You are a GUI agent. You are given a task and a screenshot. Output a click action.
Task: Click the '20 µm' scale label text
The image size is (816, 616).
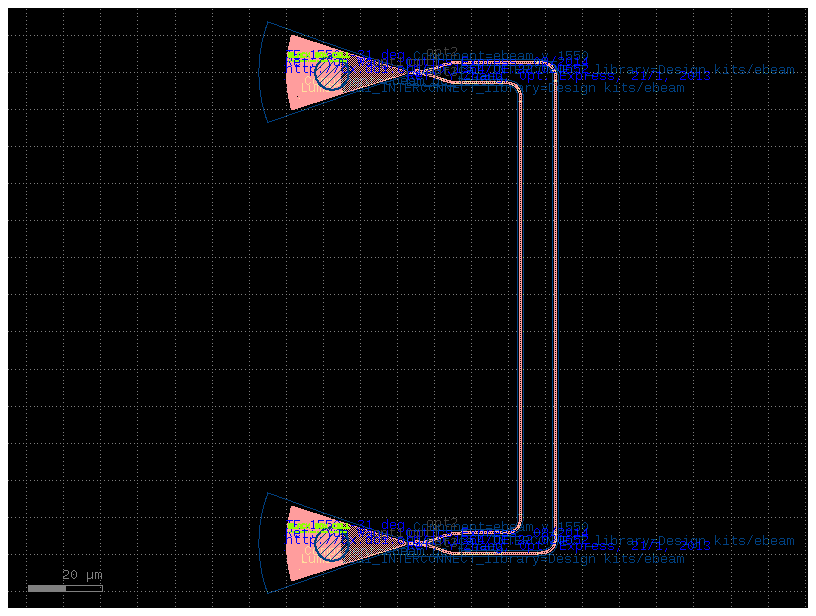pos(82,575)
